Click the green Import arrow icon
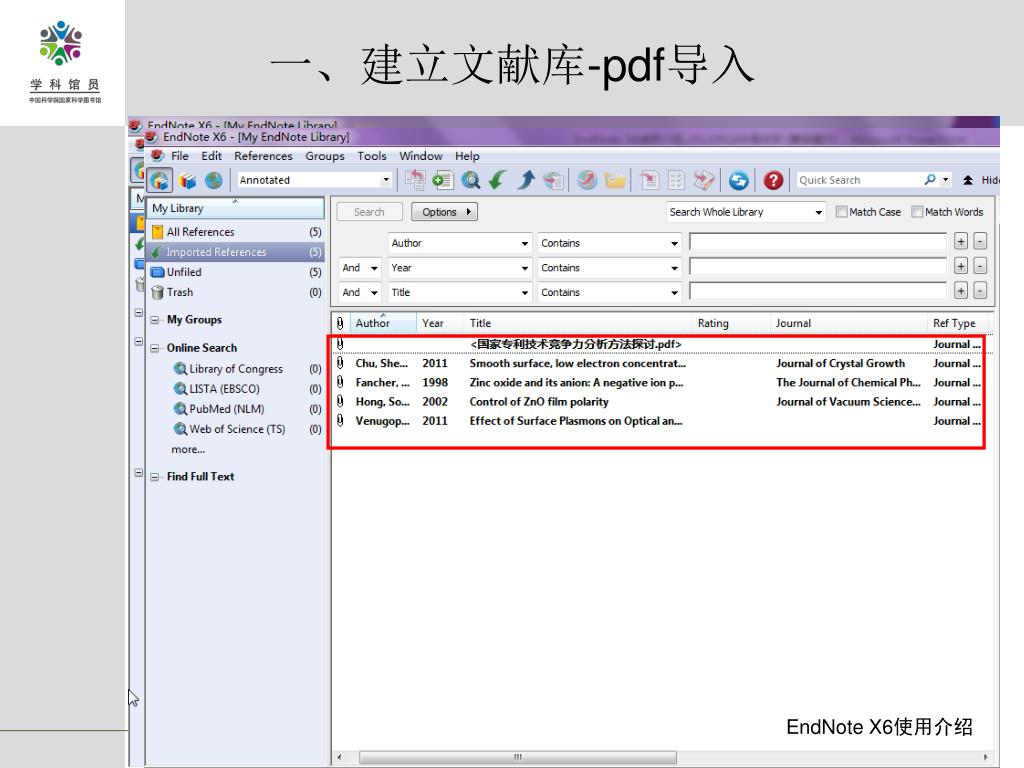The height and width of the screenshot is (768, 1024). click(x=498, y=180)
